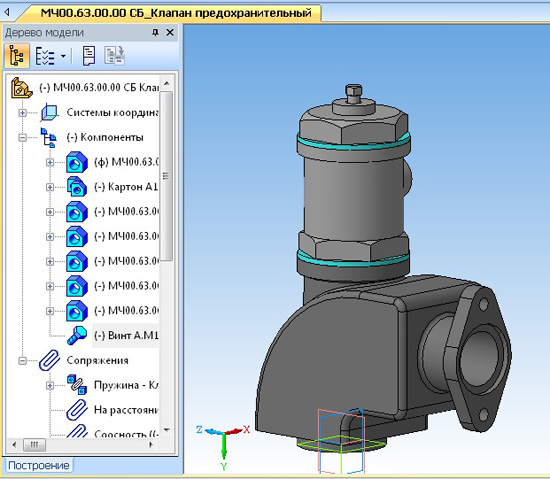Click the Соосность mate paperclip icon
The width and height of the screenshot is (550, 479).
pyautogui.click(x=77, y=431)
